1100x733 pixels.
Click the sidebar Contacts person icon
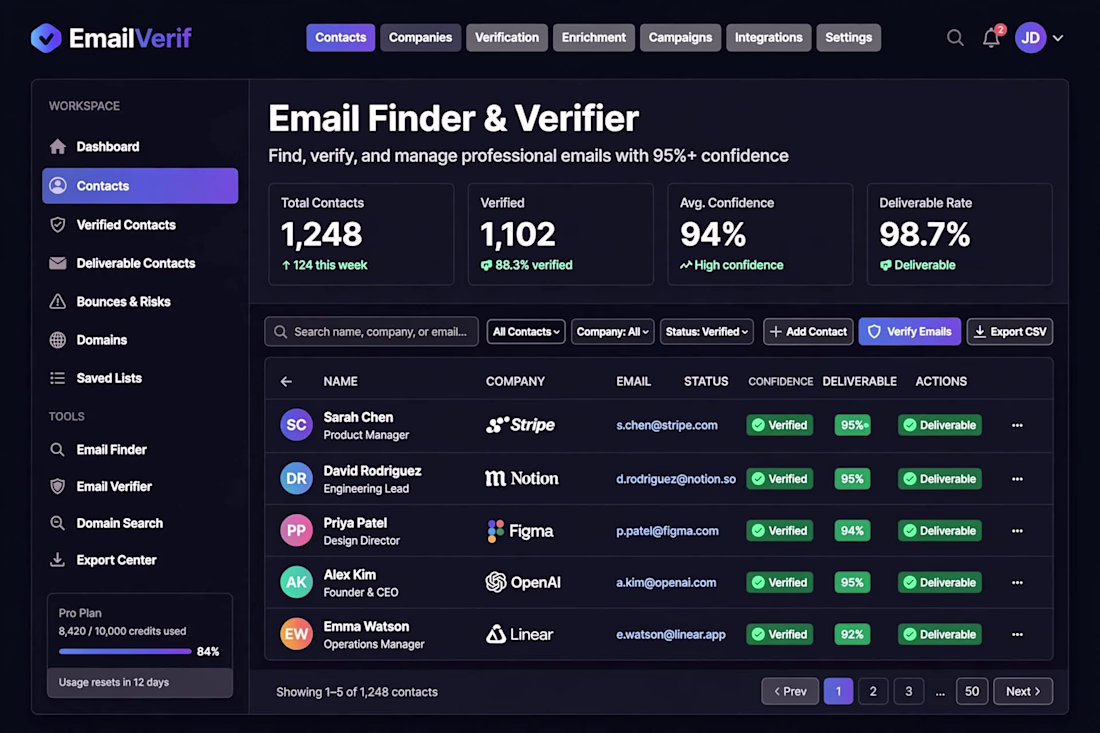coord(58,185)
